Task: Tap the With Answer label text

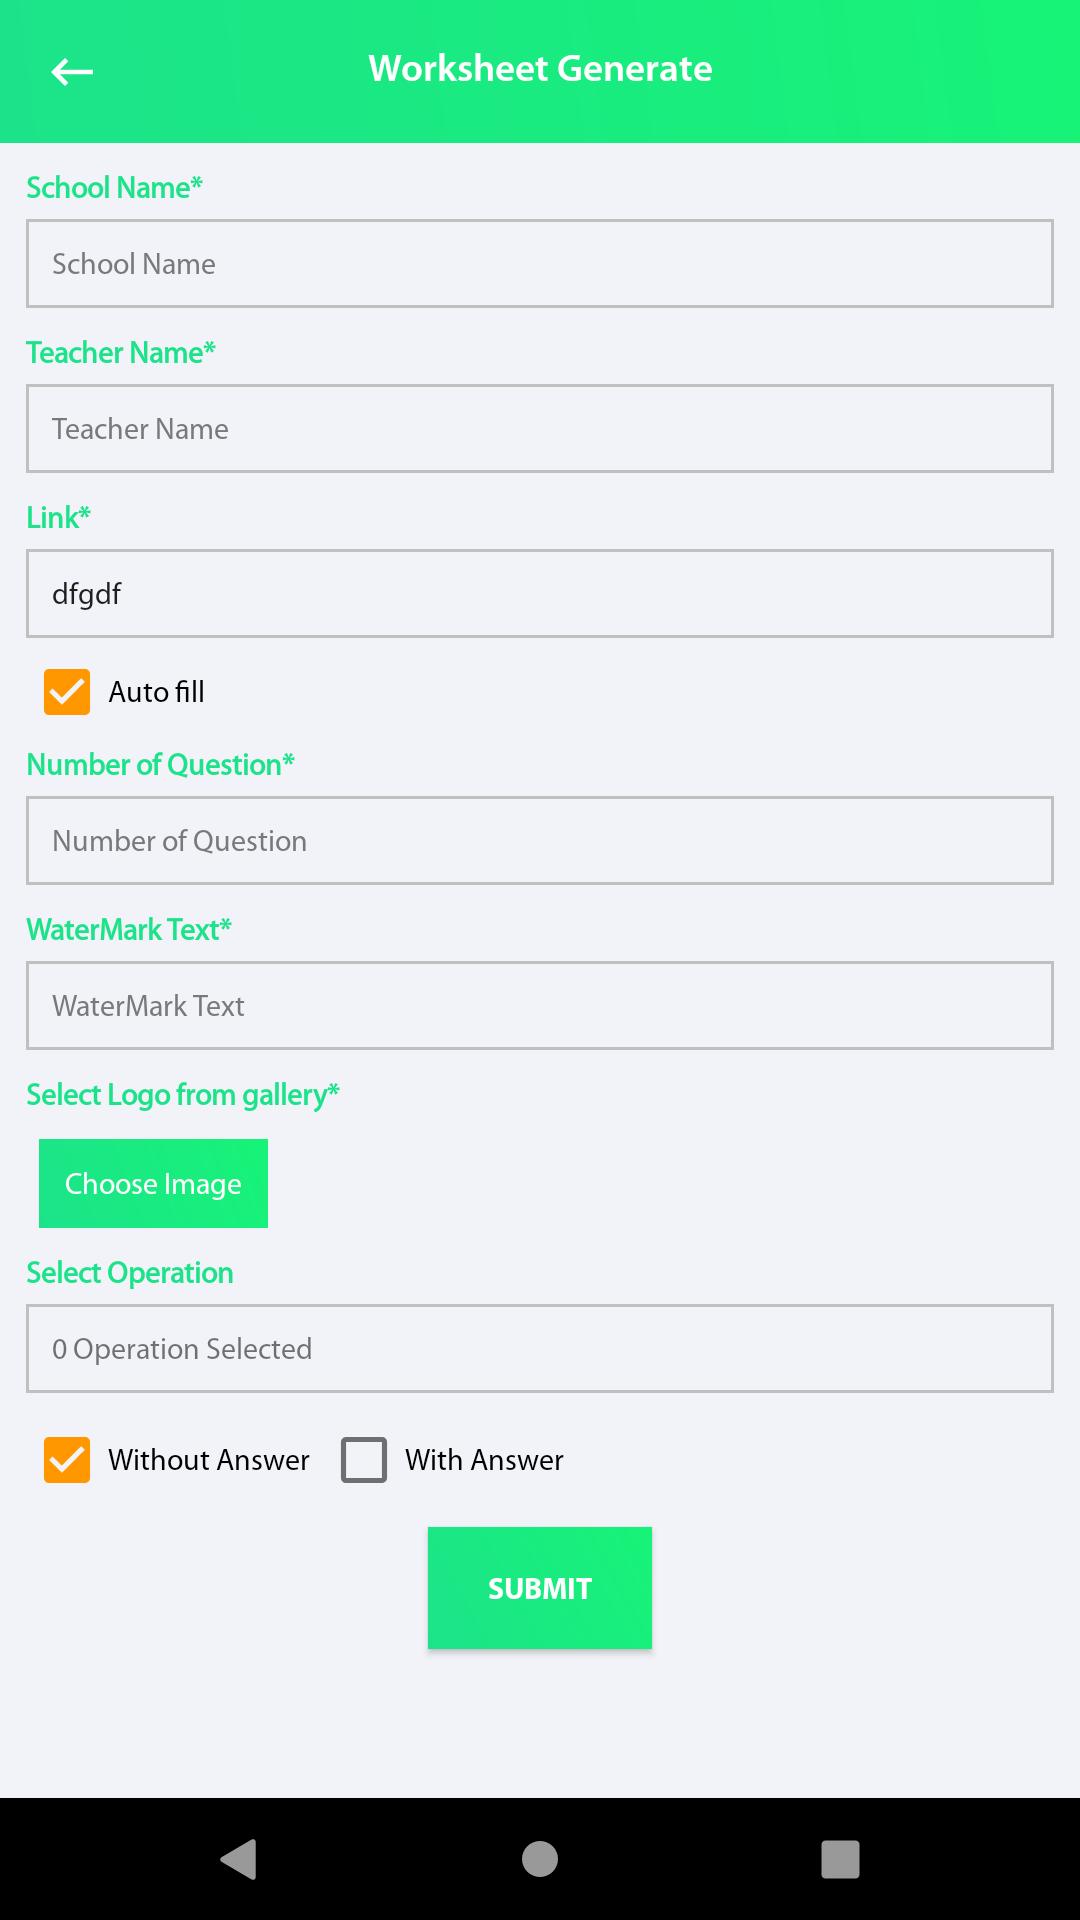Action: [484, 1460]
